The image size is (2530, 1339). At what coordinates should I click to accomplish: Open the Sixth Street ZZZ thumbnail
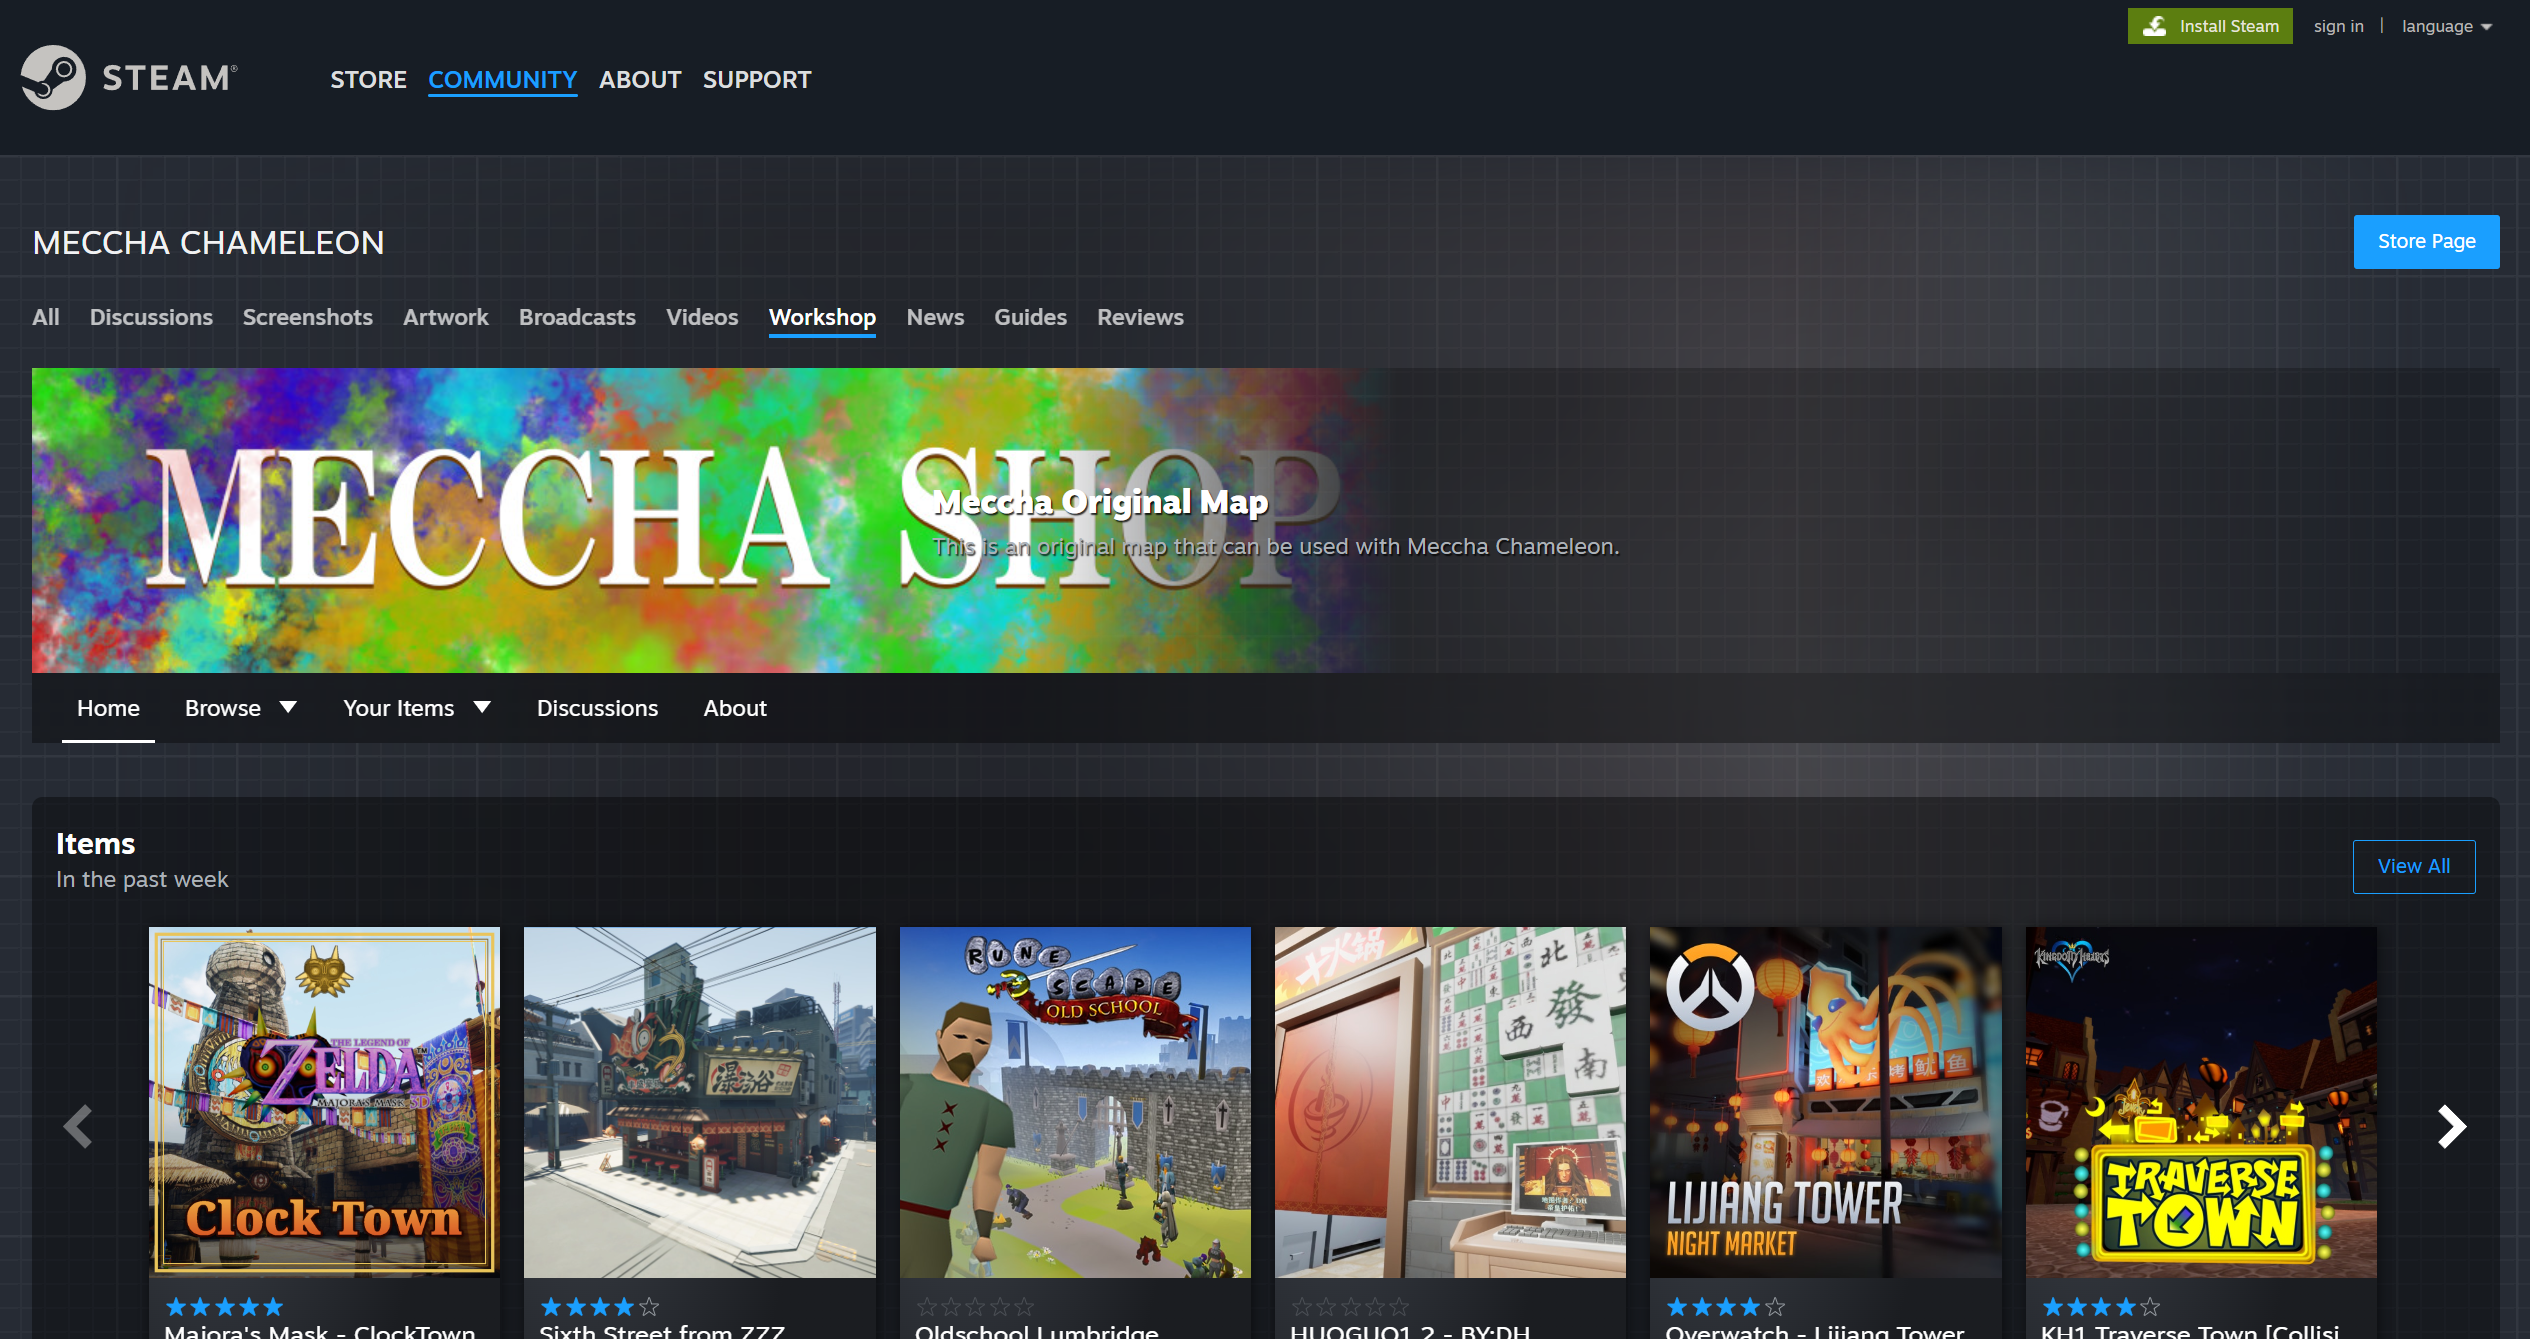(x=700, y=1101)
